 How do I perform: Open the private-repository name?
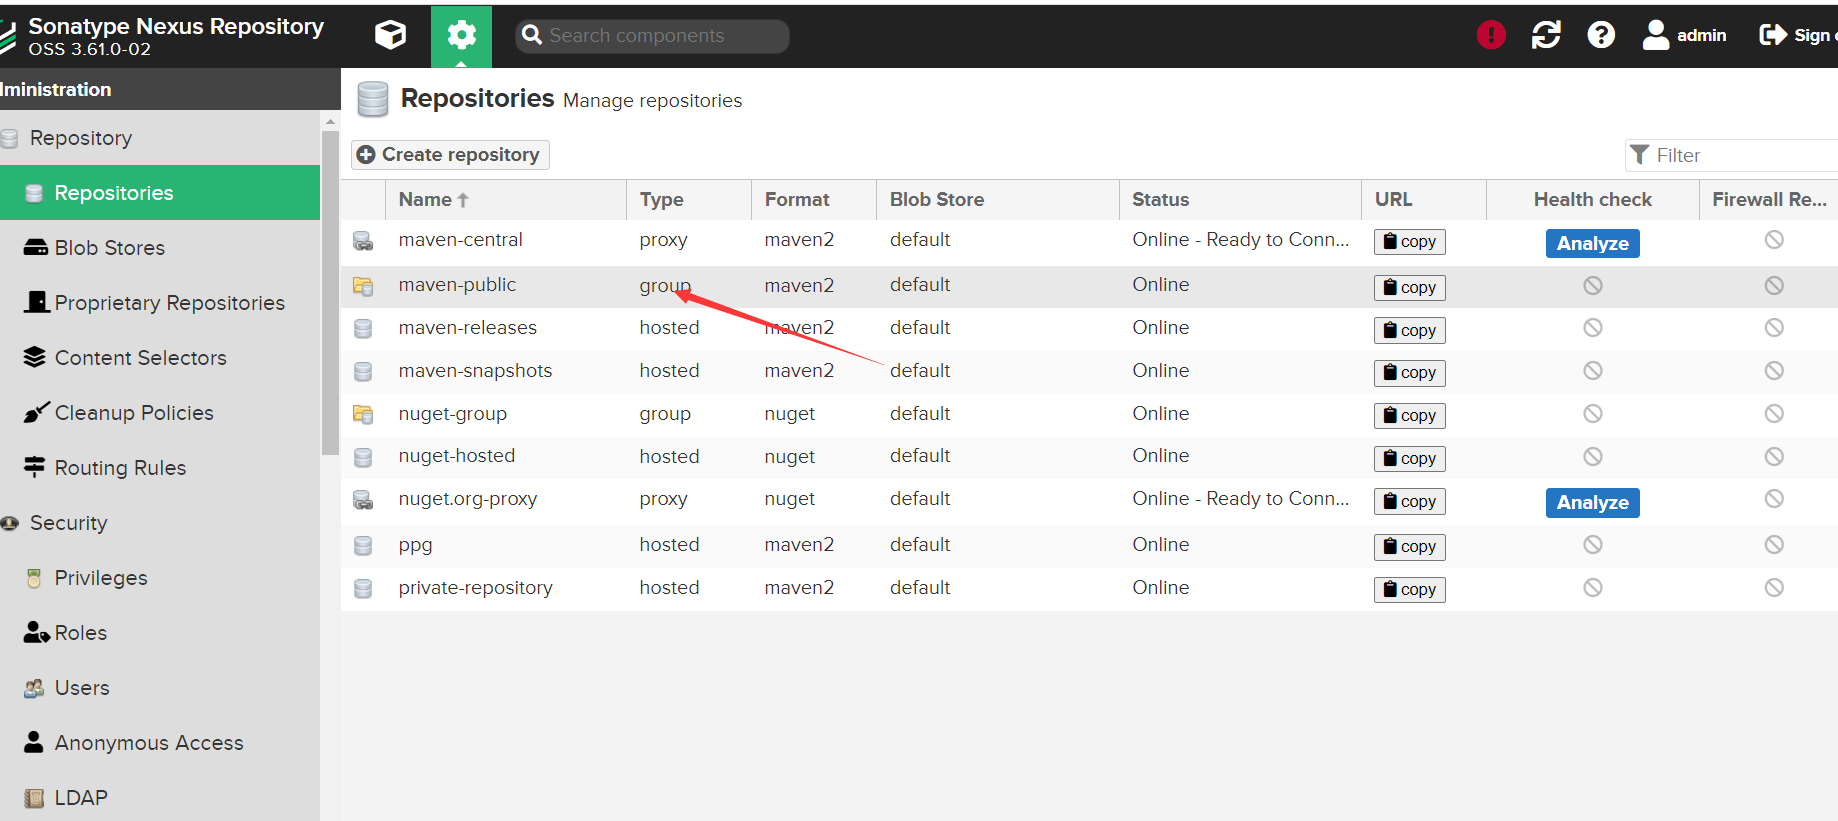pyautogui.click(x=475, y=588)
